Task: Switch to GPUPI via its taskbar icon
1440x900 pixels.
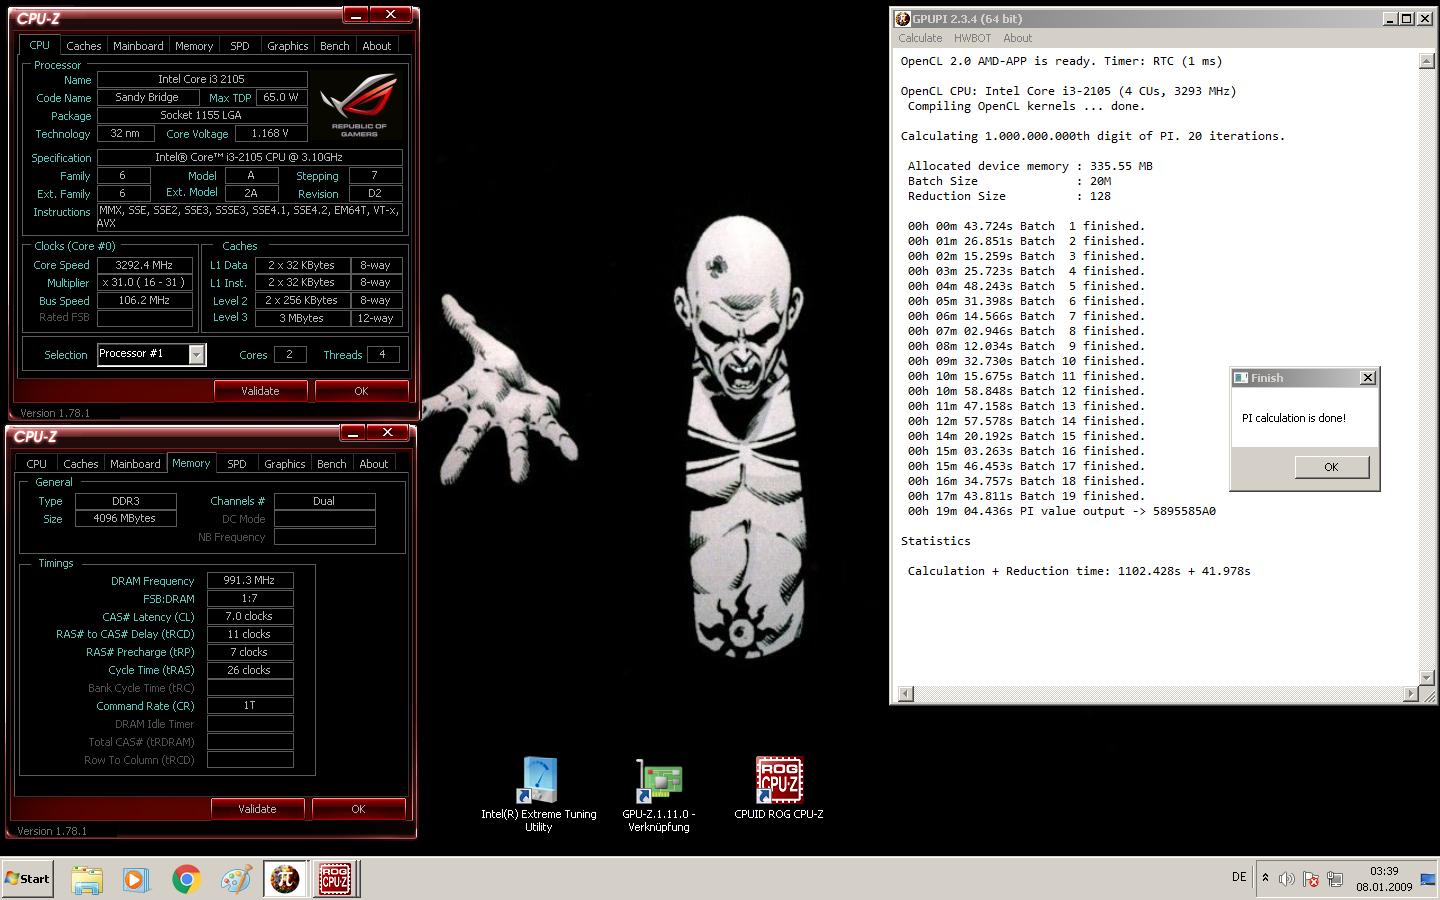Action: click(x=285, y=879)
